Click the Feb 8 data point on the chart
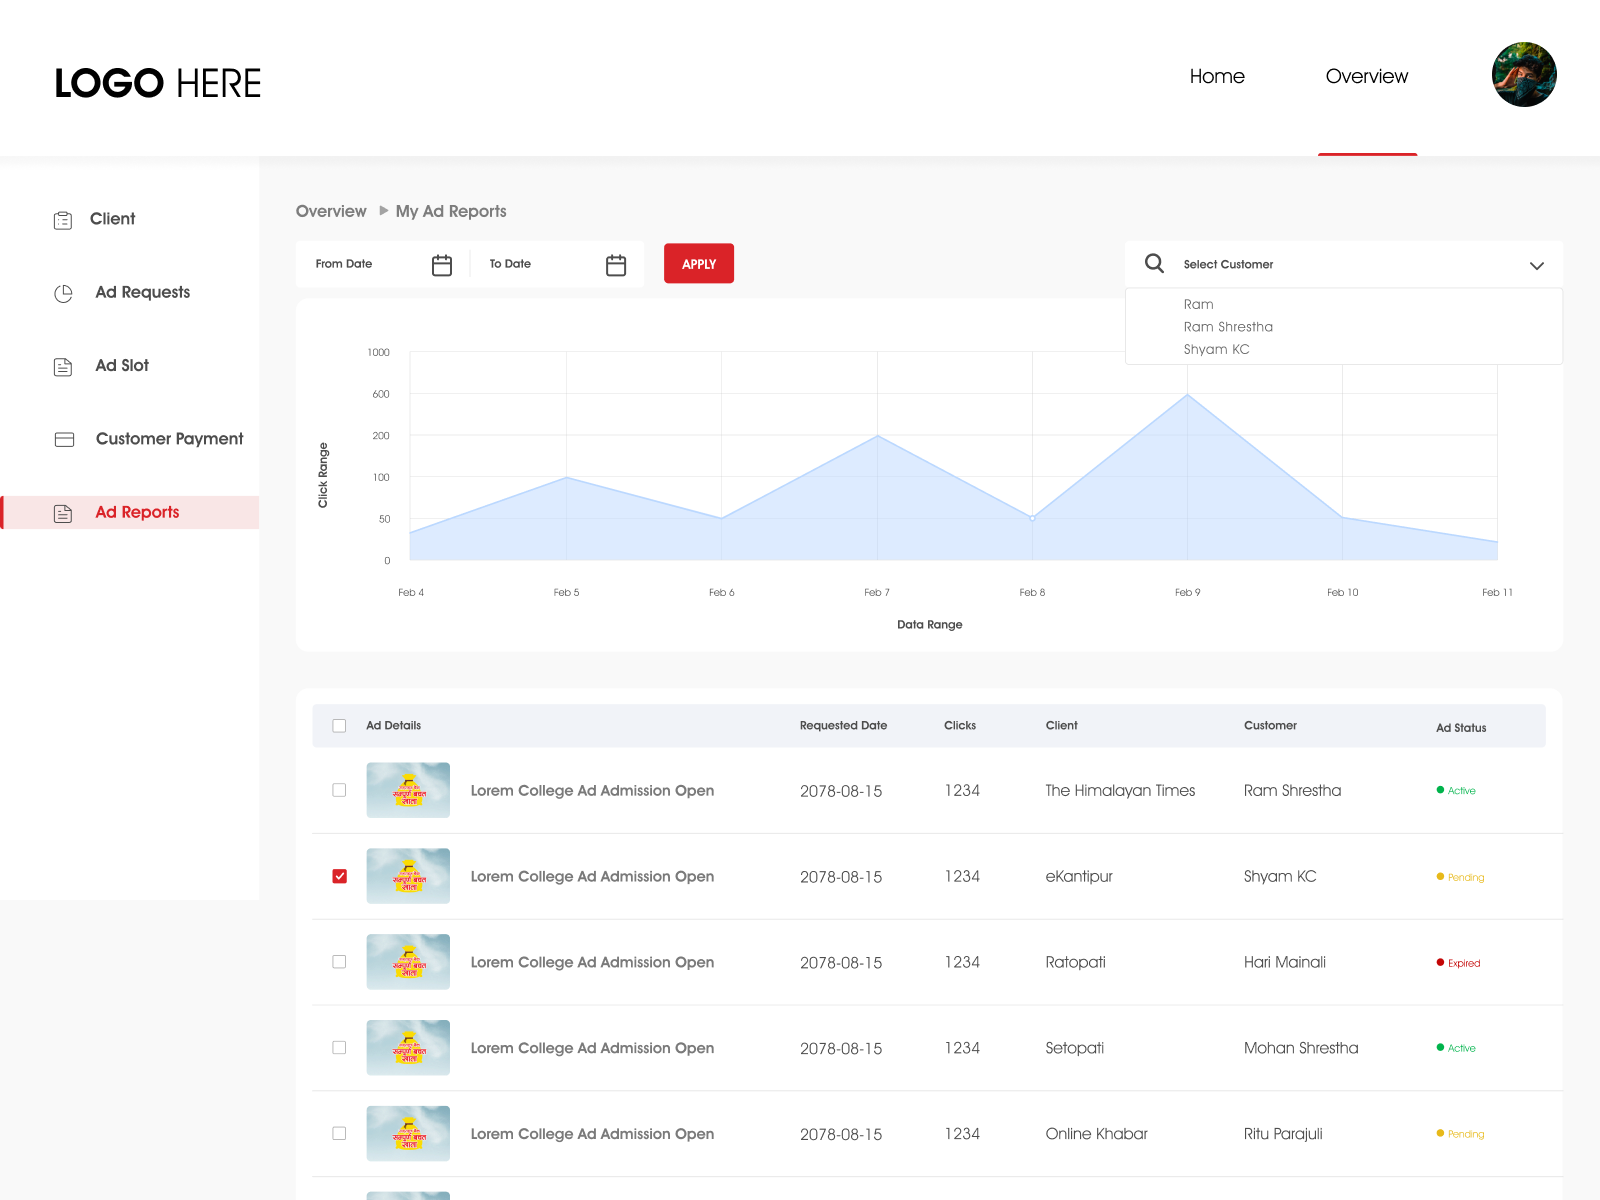Screen dimensions: 1600x1200 1032,518
